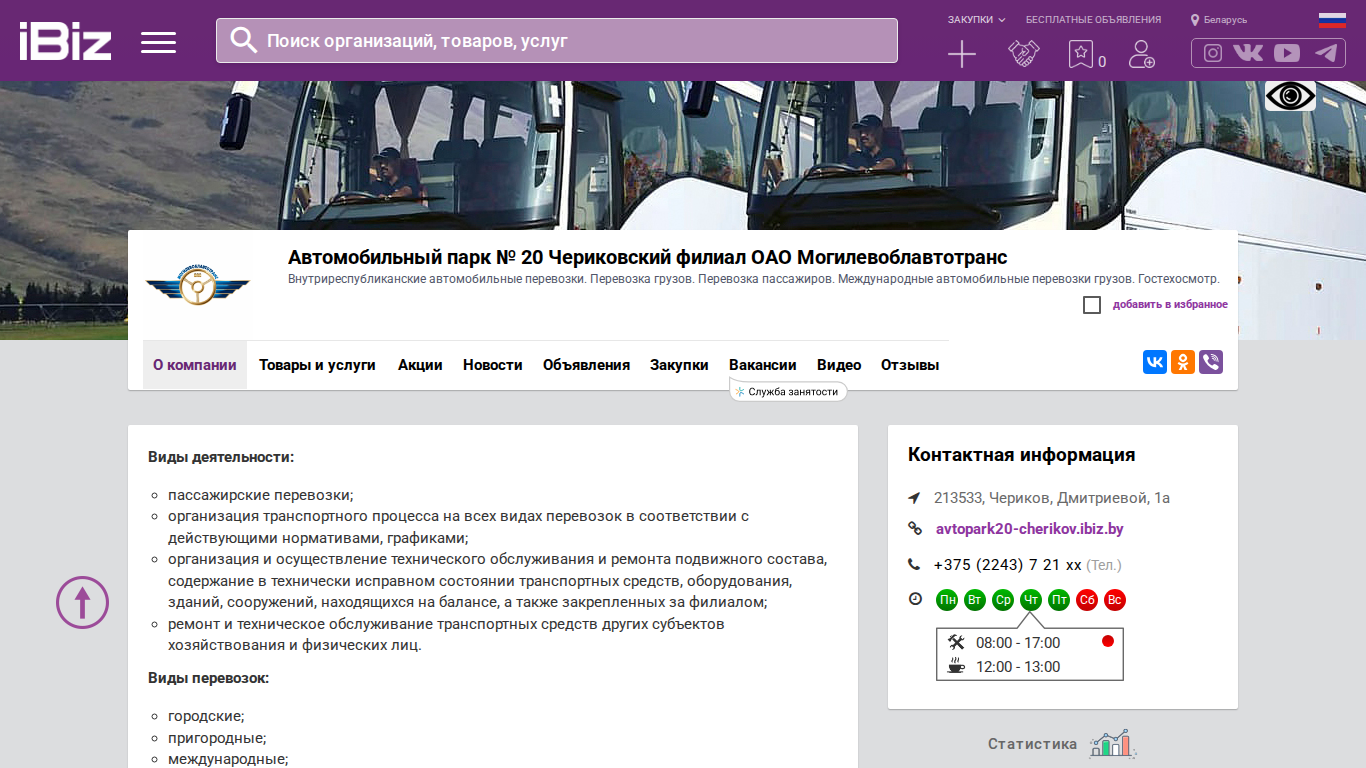The image size is (1366, 768).
Task: Open the Вакансии tab
Action: 763,365
